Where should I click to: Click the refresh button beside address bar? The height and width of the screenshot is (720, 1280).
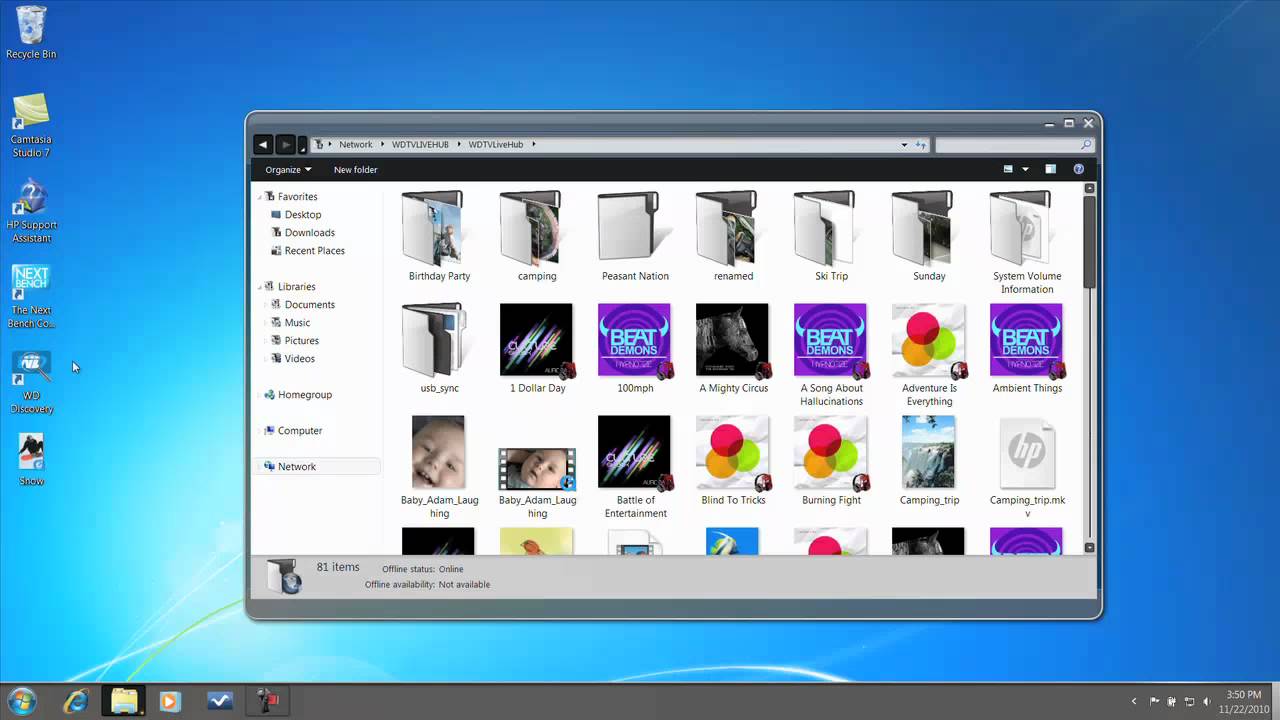[x=921, y=144]
